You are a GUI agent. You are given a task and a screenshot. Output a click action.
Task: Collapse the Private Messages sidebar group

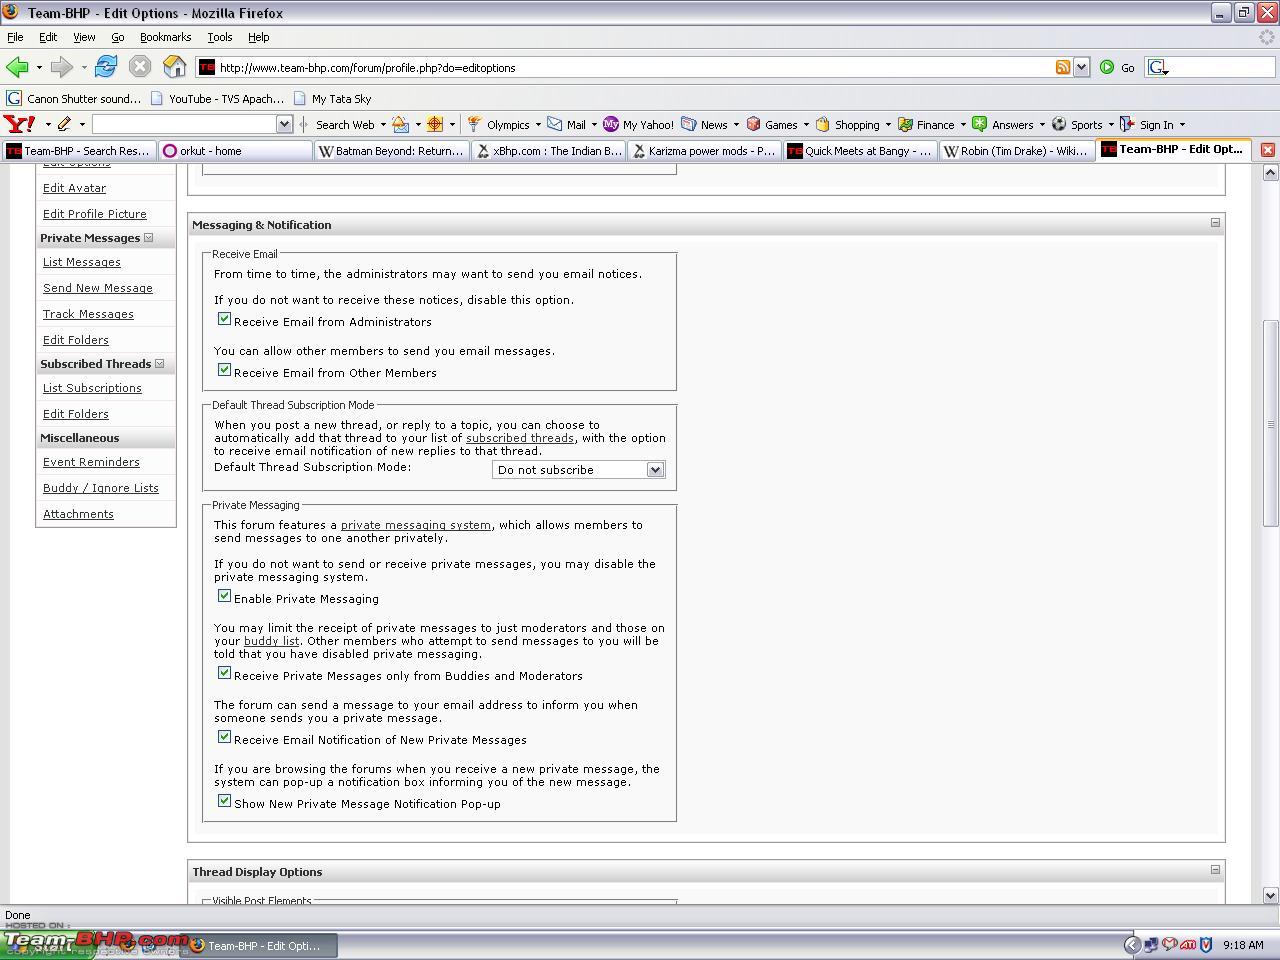[x=149, y=238]
